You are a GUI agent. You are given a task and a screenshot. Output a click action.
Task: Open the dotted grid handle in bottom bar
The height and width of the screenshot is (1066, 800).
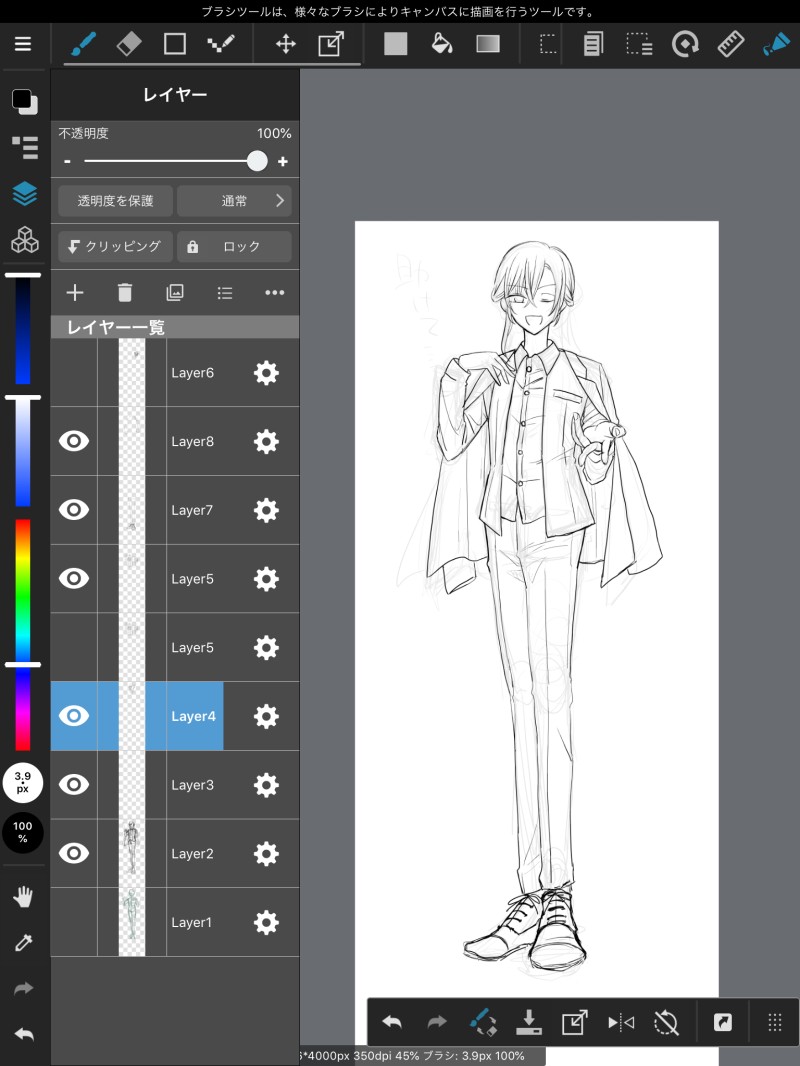click(775, 1022)
